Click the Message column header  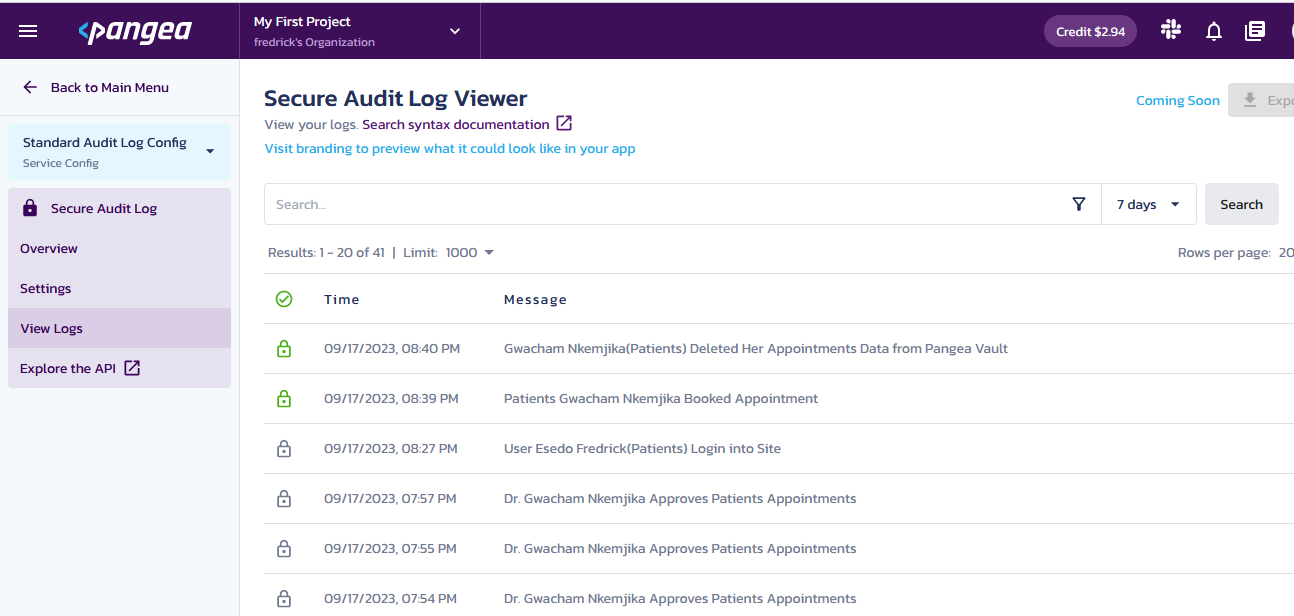coord(535,299)
